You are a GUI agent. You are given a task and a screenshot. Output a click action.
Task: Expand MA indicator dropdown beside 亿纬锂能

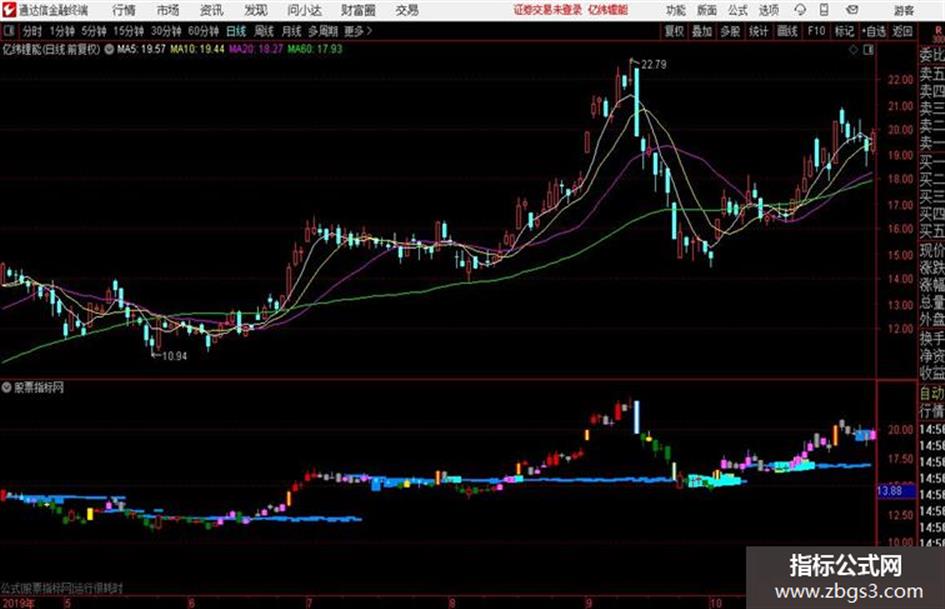point(109,49)
